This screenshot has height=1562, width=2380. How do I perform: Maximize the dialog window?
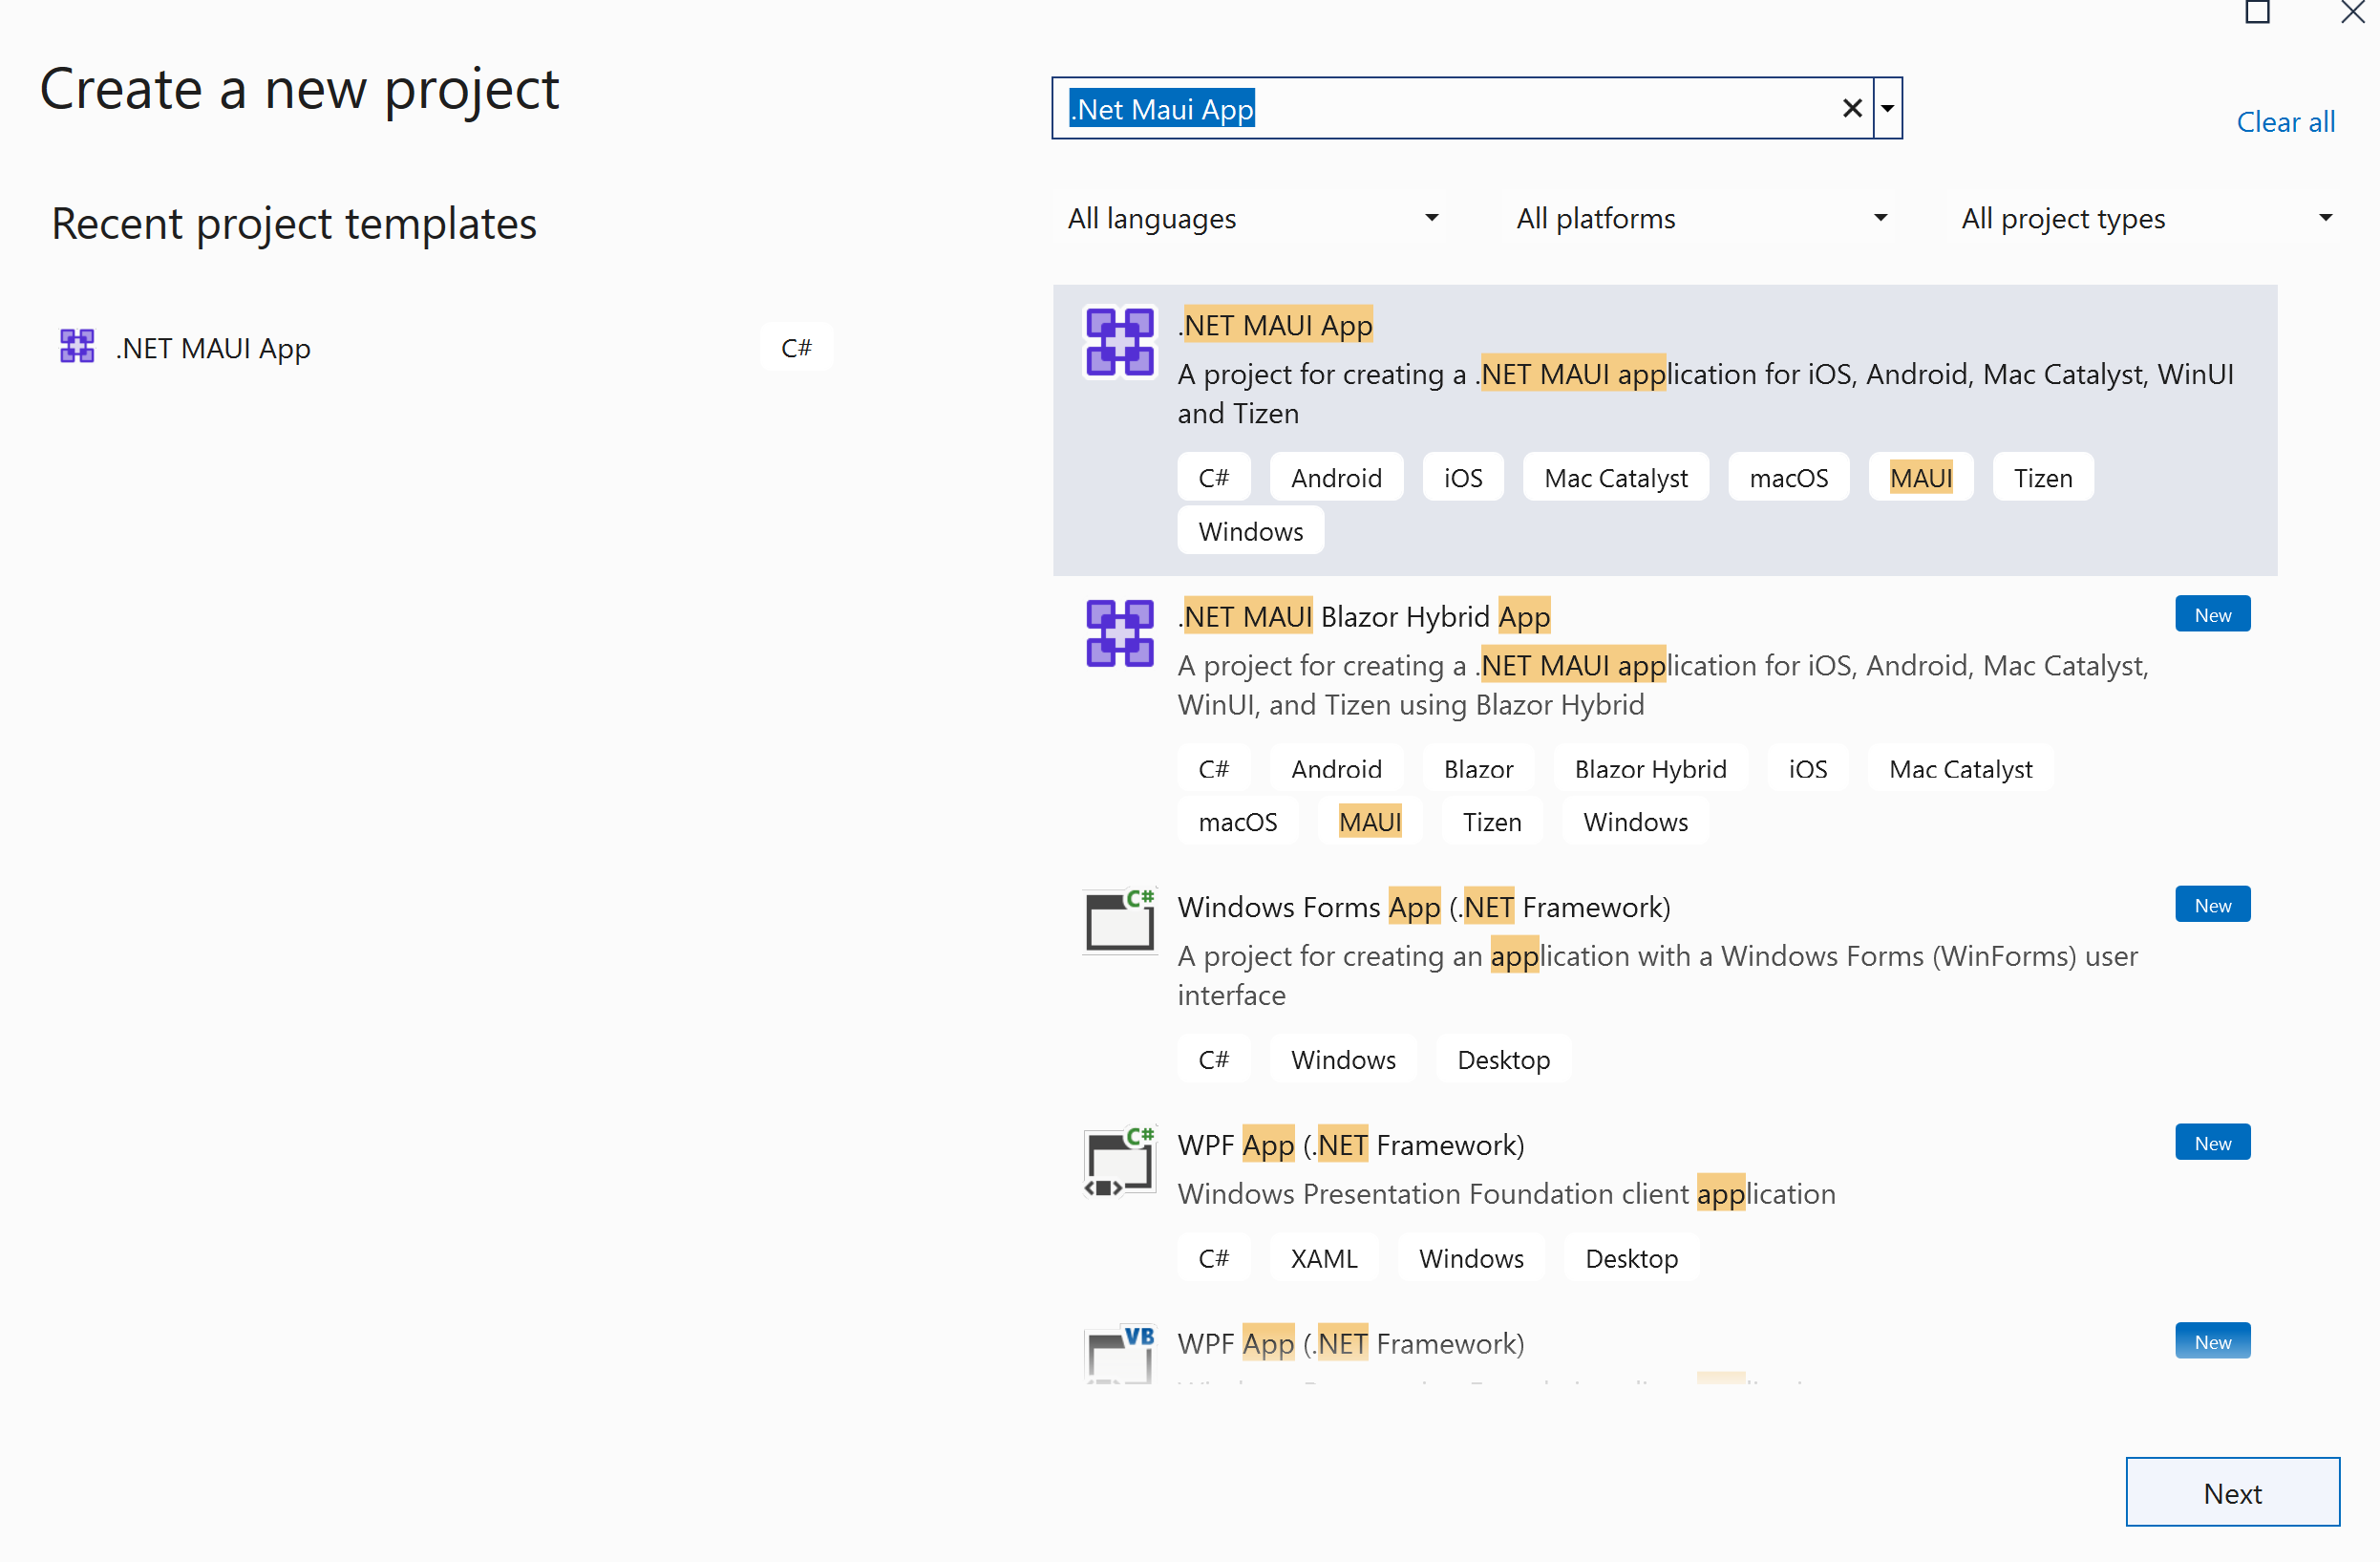[x=2257, y=12]
